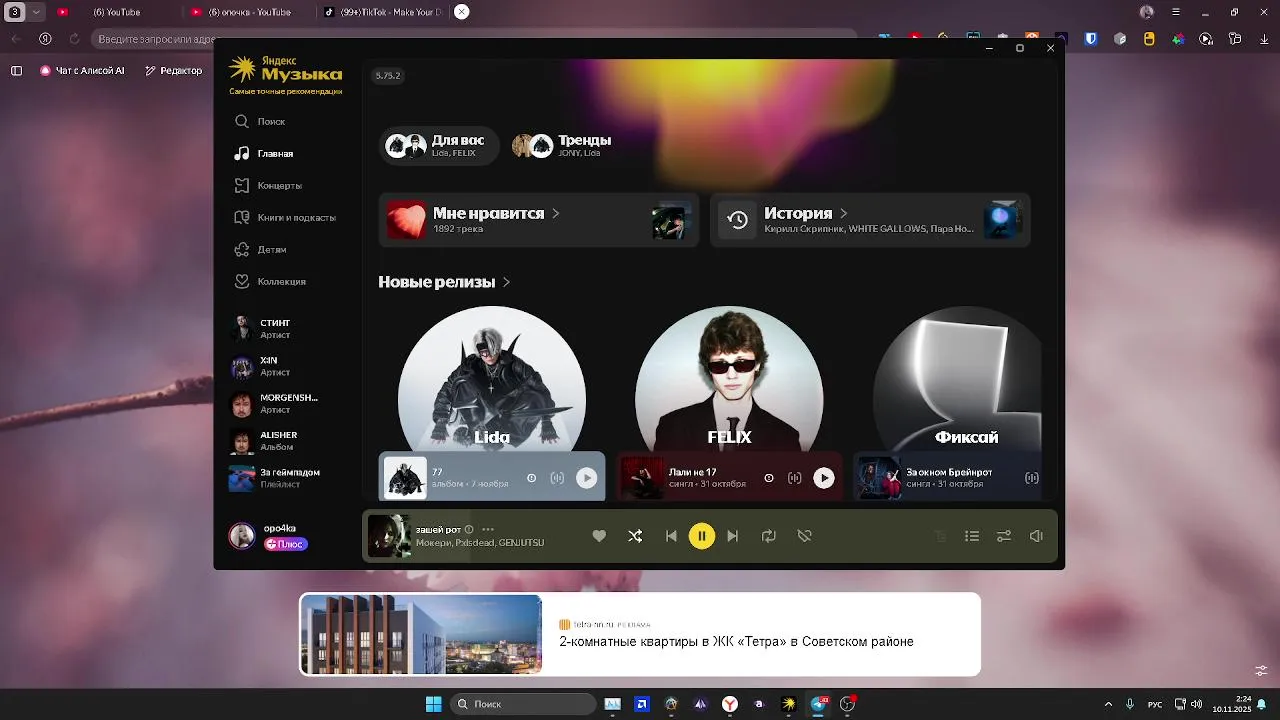Click explicit badge on Лали не 17
Image resolution: width=1280 pixels, height=720 pixels.
click(769, 478)
